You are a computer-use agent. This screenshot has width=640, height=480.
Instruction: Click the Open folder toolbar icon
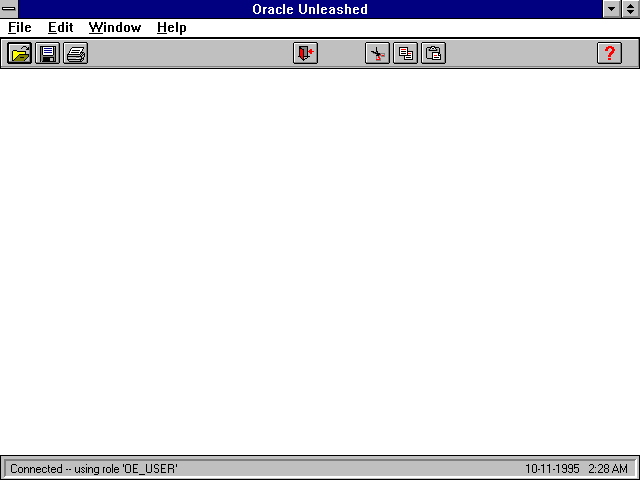19,54
